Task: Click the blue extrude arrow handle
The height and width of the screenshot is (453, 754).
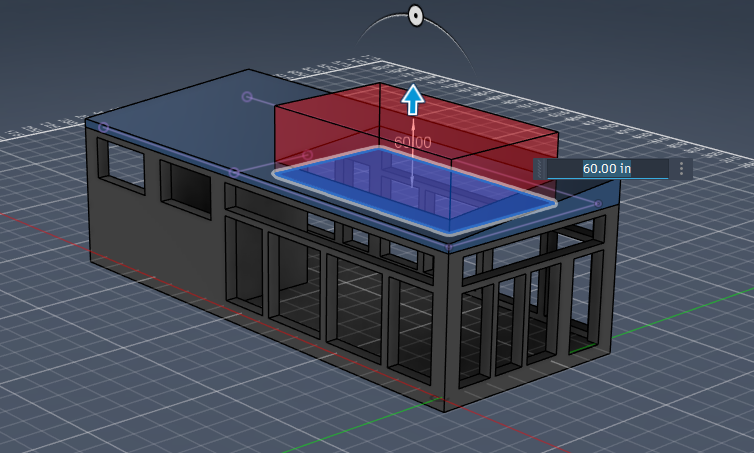Action: [x=413, y=100]
